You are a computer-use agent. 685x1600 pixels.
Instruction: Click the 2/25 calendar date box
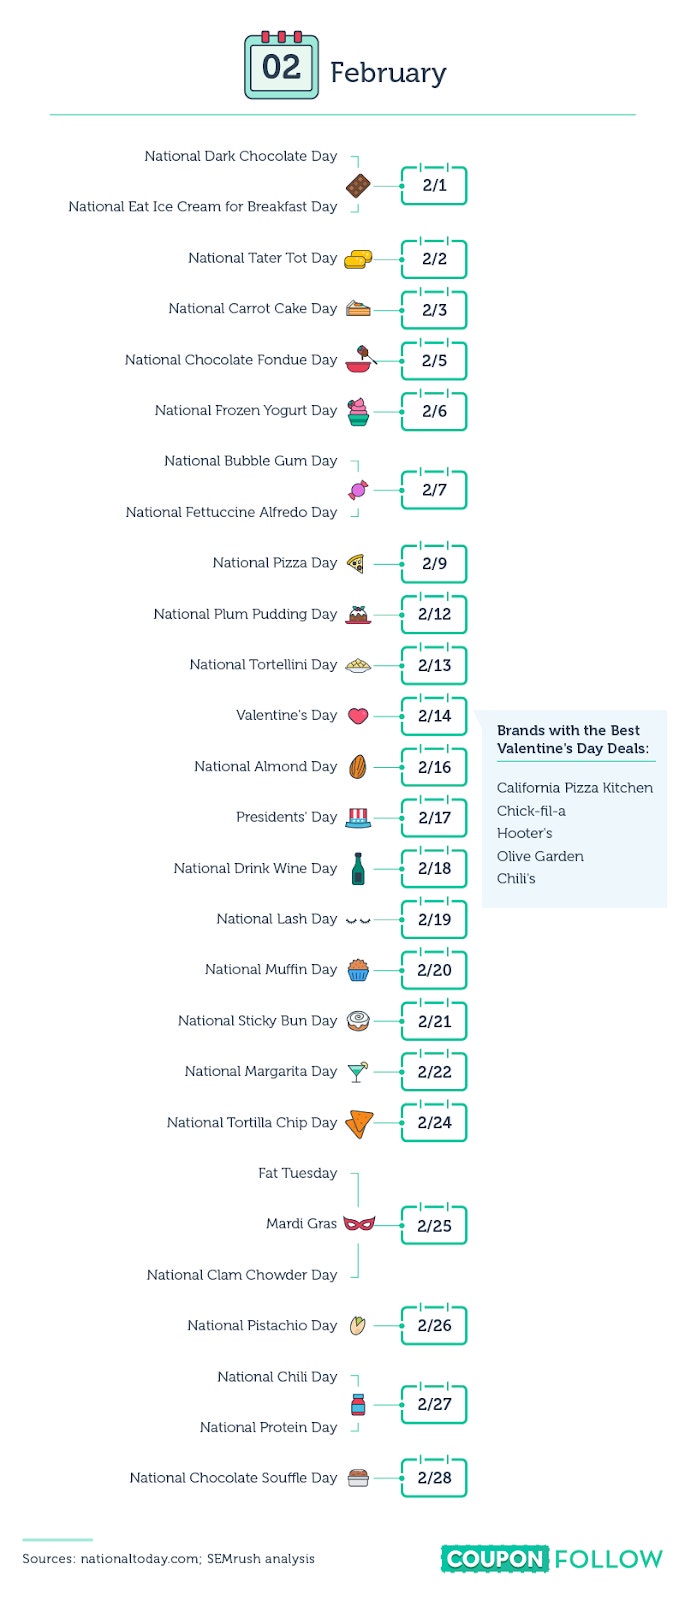pos(434,1225)
